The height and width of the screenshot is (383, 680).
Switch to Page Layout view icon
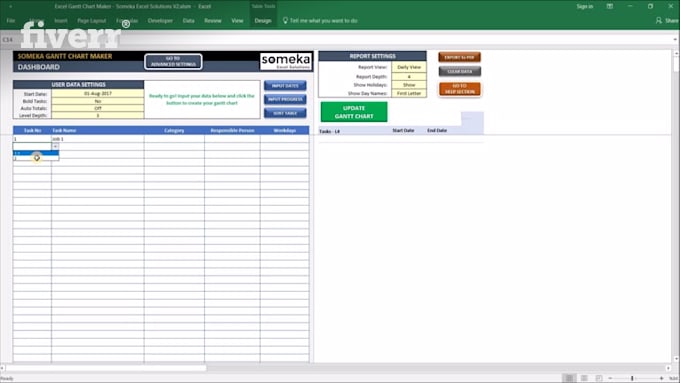[x=584, y=378]
